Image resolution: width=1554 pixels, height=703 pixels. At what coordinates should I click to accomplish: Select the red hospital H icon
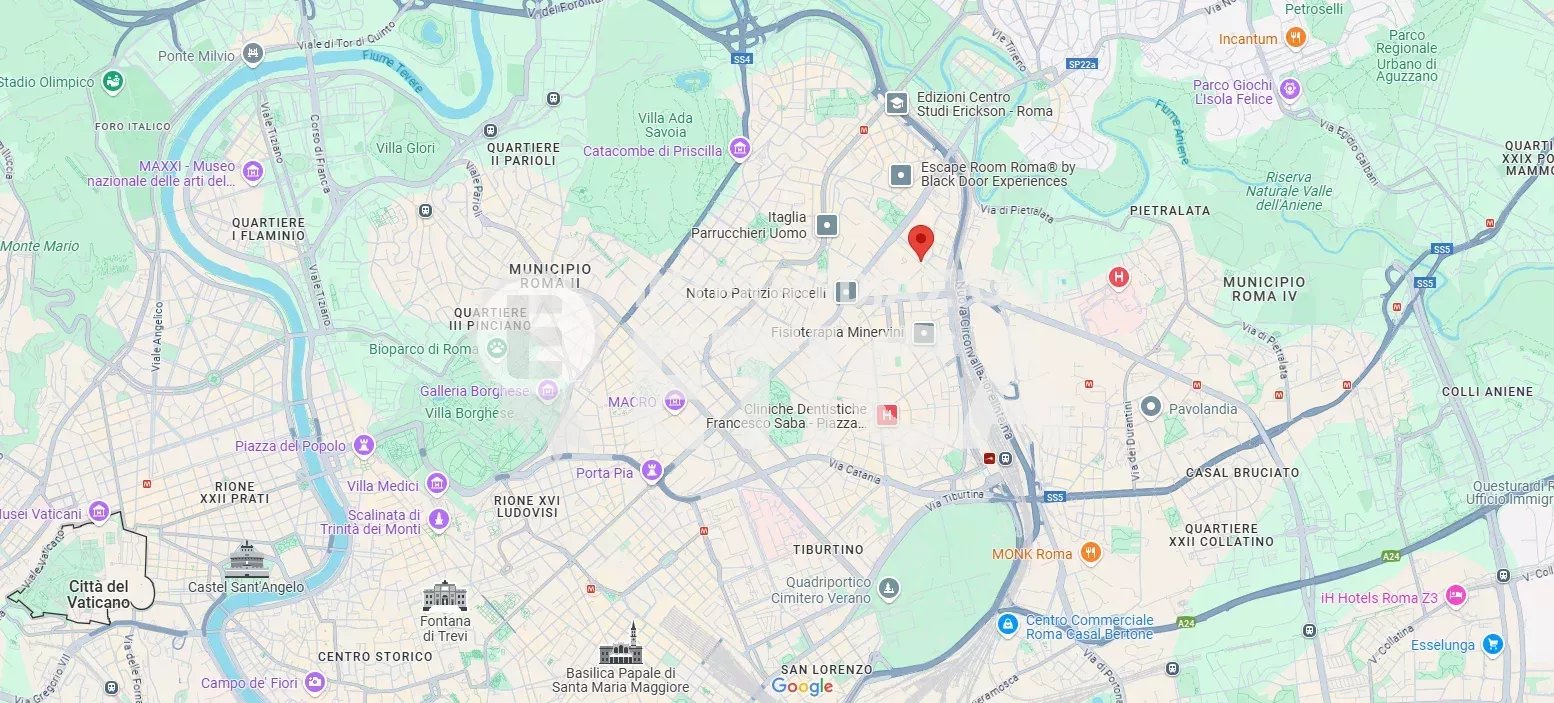tap(1118, 277)
